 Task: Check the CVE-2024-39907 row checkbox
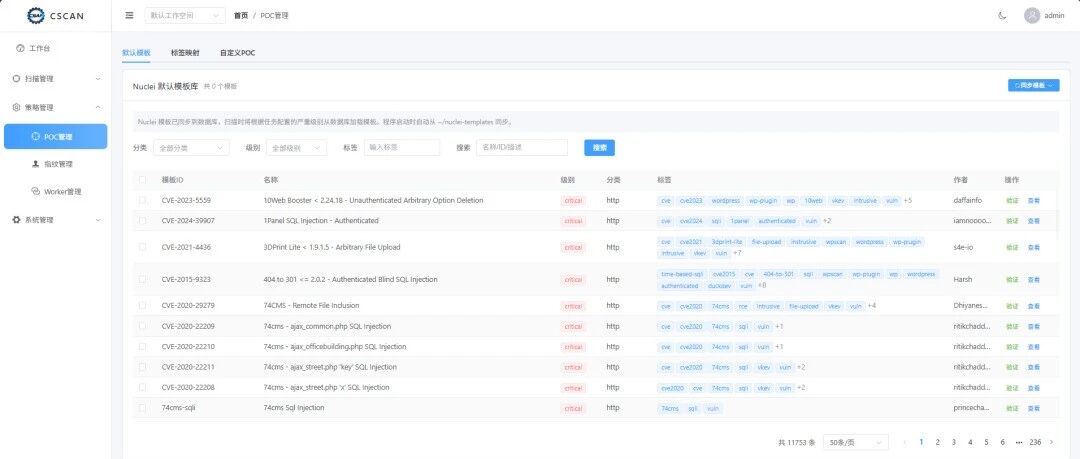(143, 221)
